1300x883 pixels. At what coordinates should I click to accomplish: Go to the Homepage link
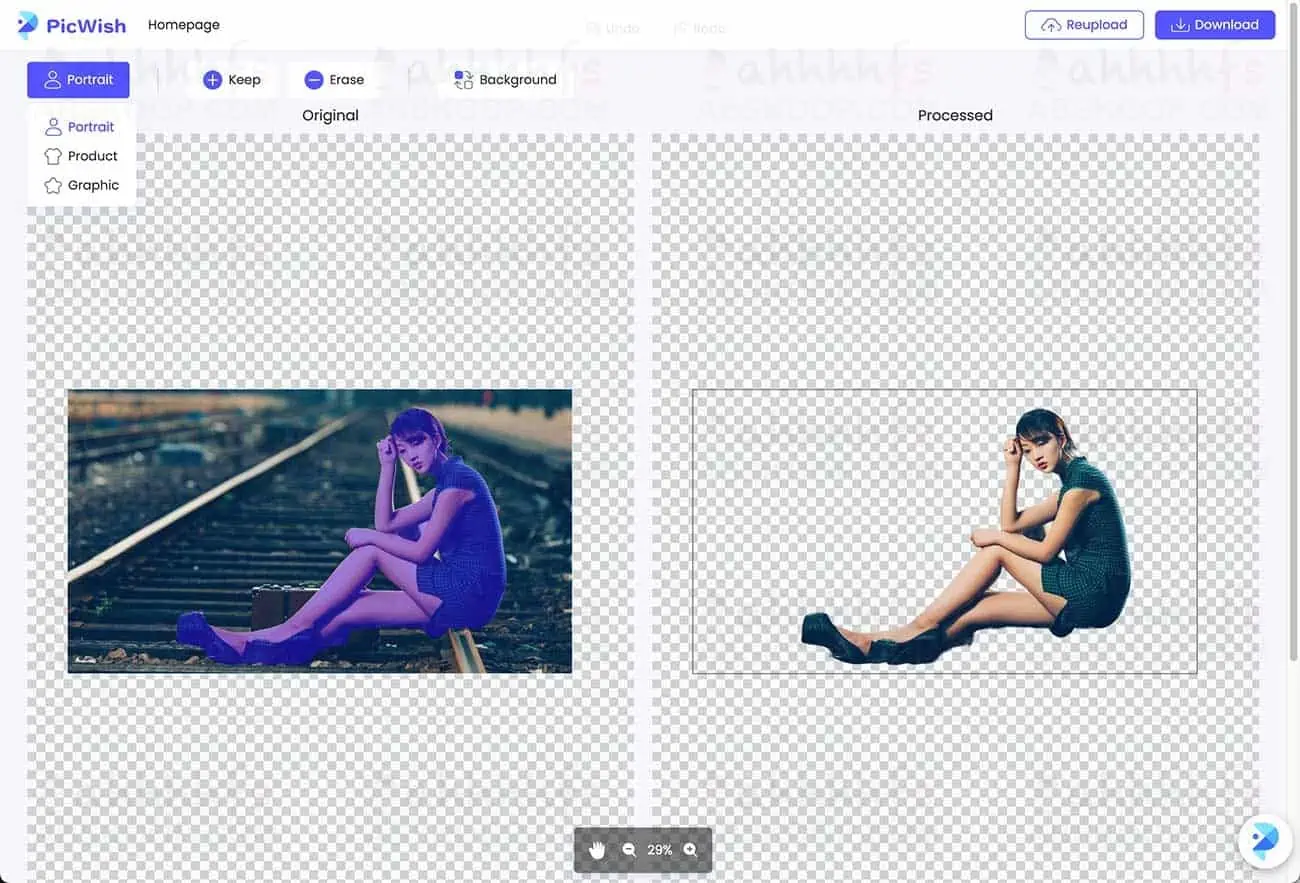tap(184, 25)
